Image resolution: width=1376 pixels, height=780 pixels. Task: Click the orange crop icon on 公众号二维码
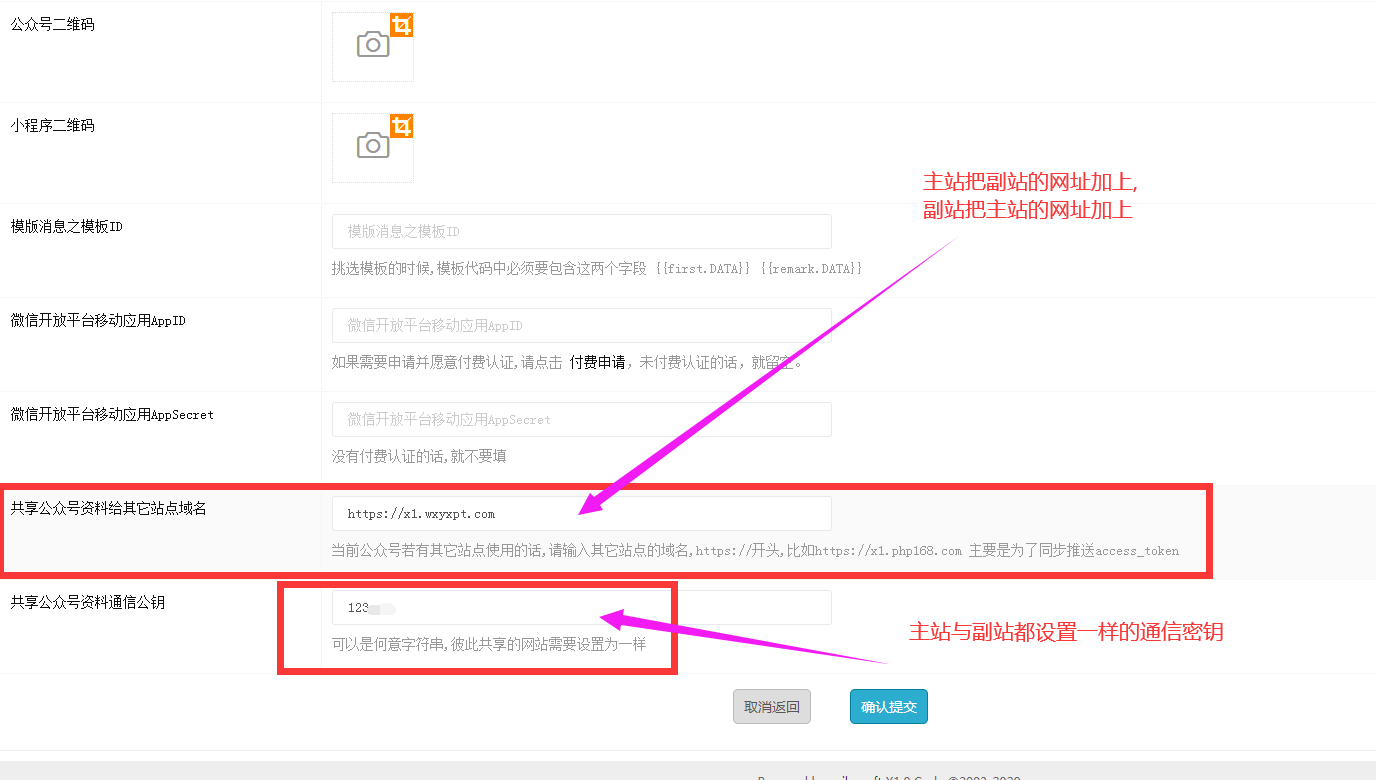(402, 25)
